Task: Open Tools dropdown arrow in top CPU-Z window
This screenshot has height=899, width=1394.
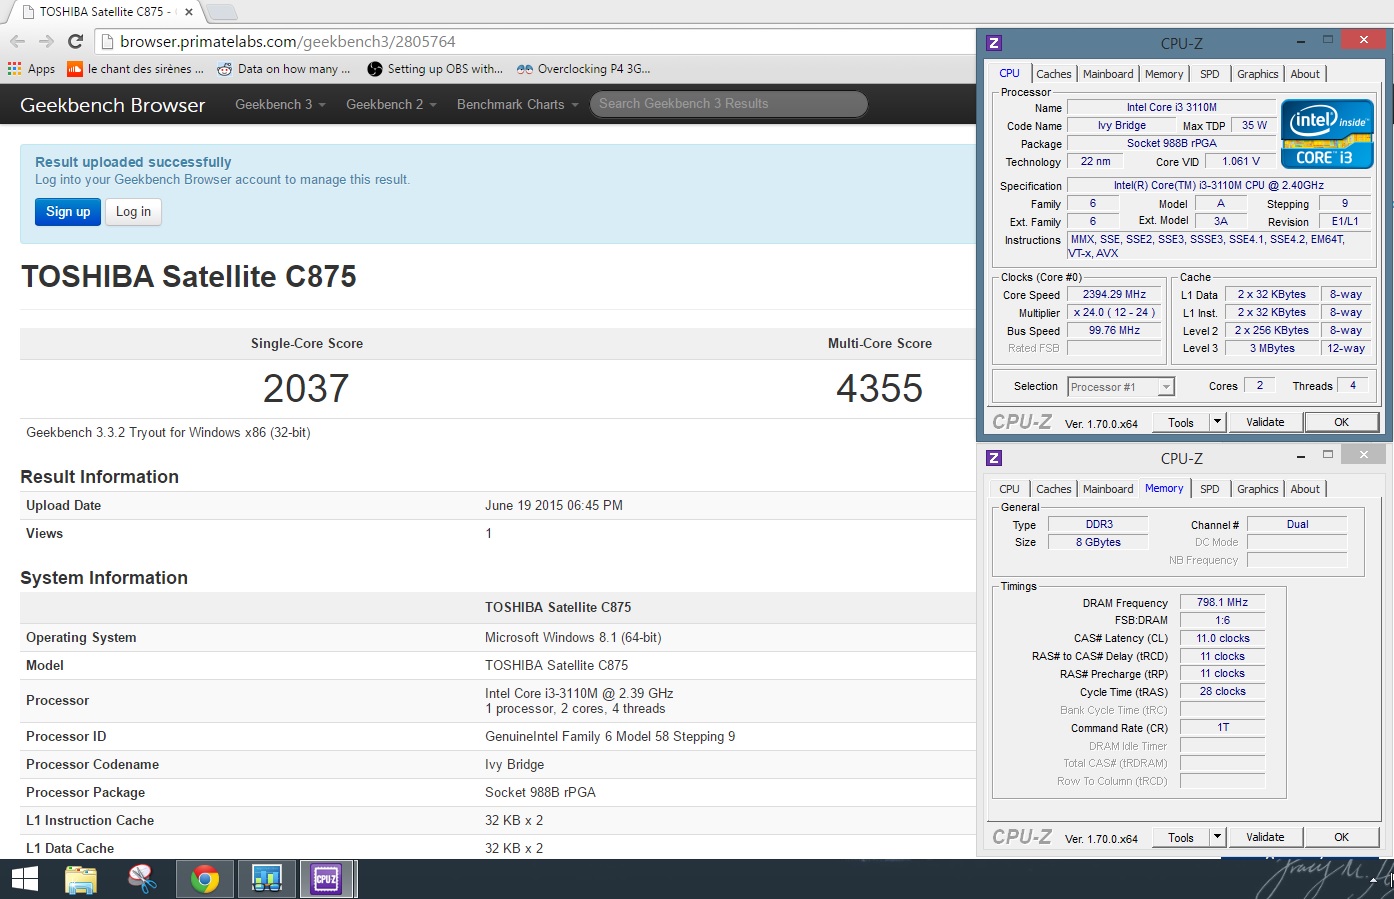Action: click(1217, 423)
